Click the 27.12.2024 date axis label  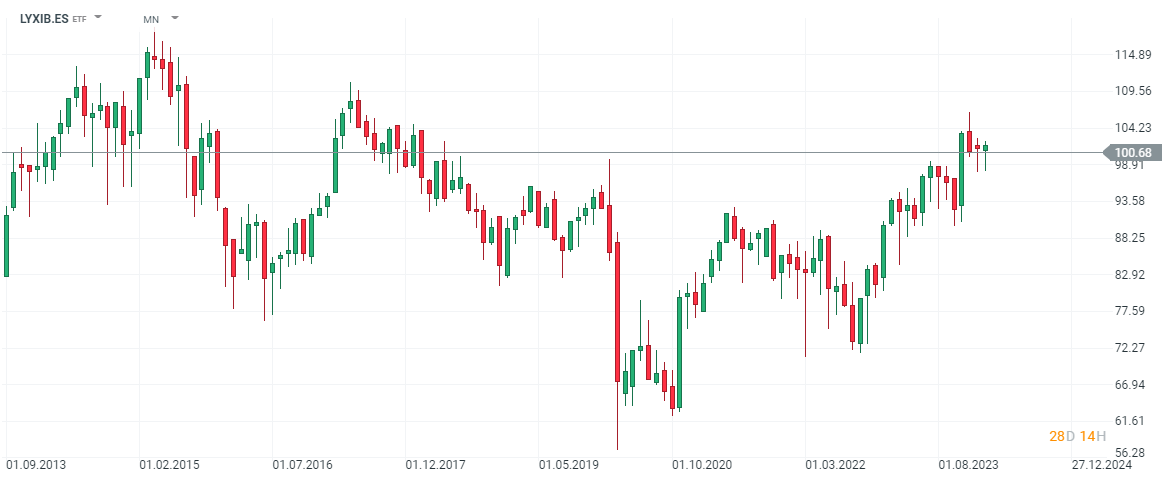pyautogui.click(x=1101, y=465)
